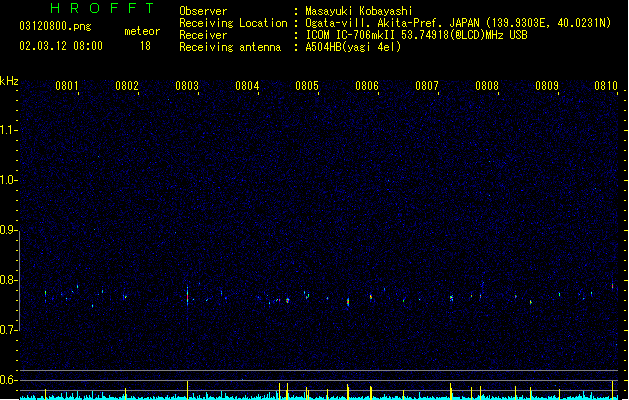Click the date stamp 02.03.12 08:00
This screenshot has height=400, width=629.
(x=61, y=46)
